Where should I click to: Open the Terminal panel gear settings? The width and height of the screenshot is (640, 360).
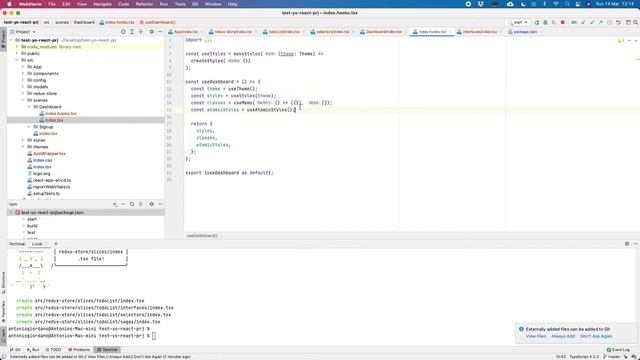pos(627,244)
